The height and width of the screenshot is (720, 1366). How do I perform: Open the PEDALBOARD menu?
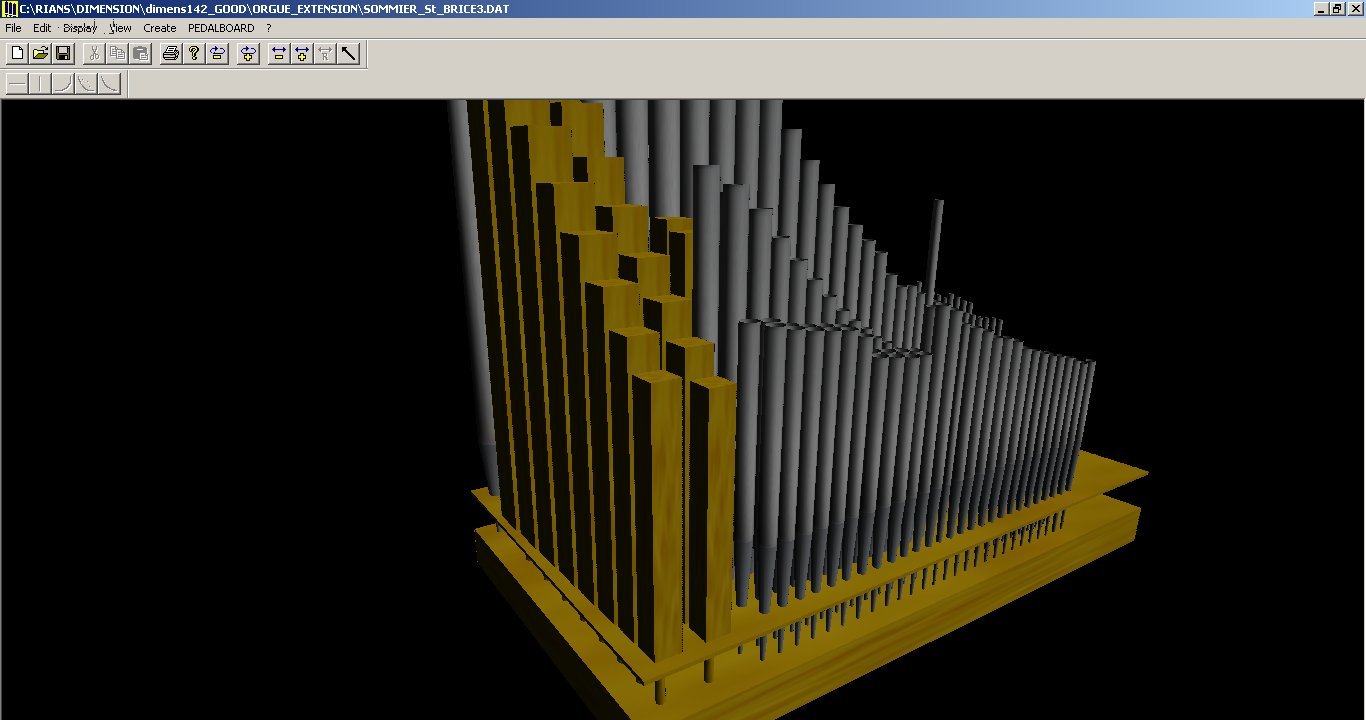click(x=221, y=28)
